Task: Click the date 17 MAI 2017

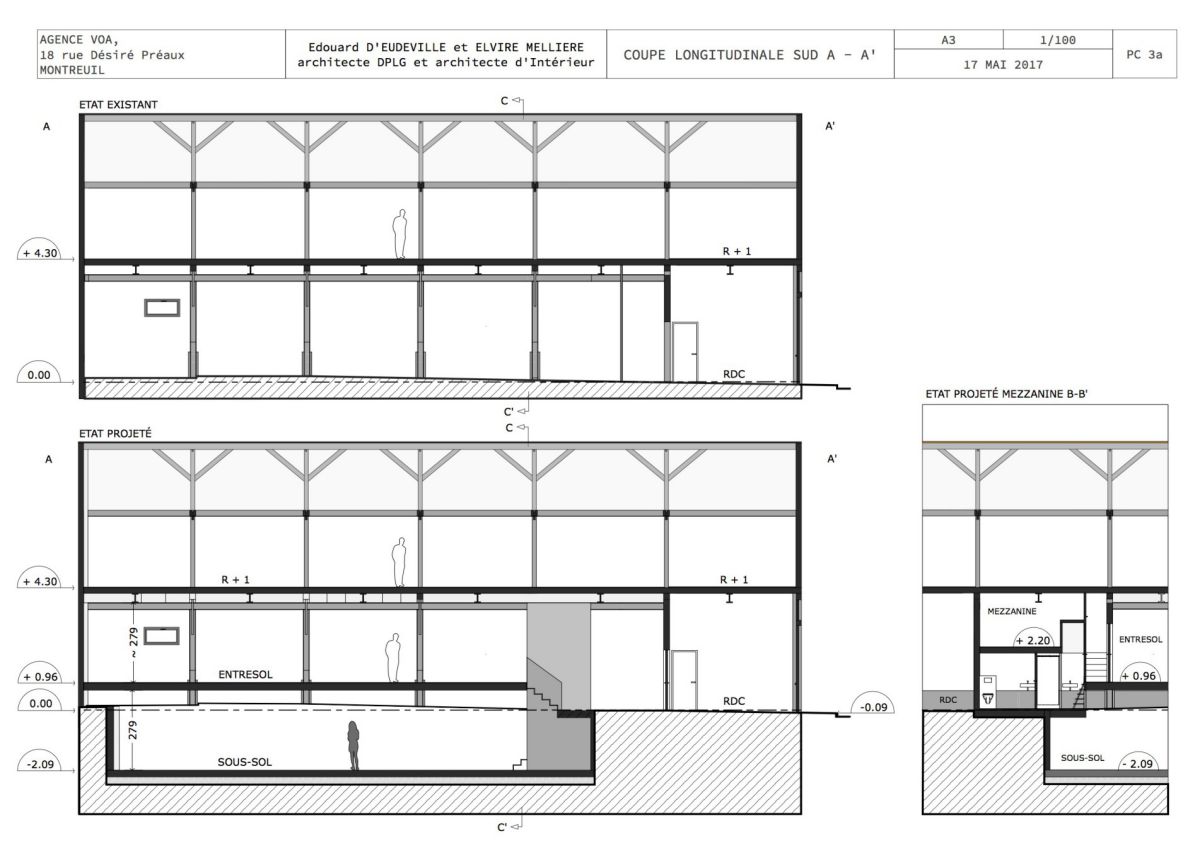Action: pos(1003,64)
